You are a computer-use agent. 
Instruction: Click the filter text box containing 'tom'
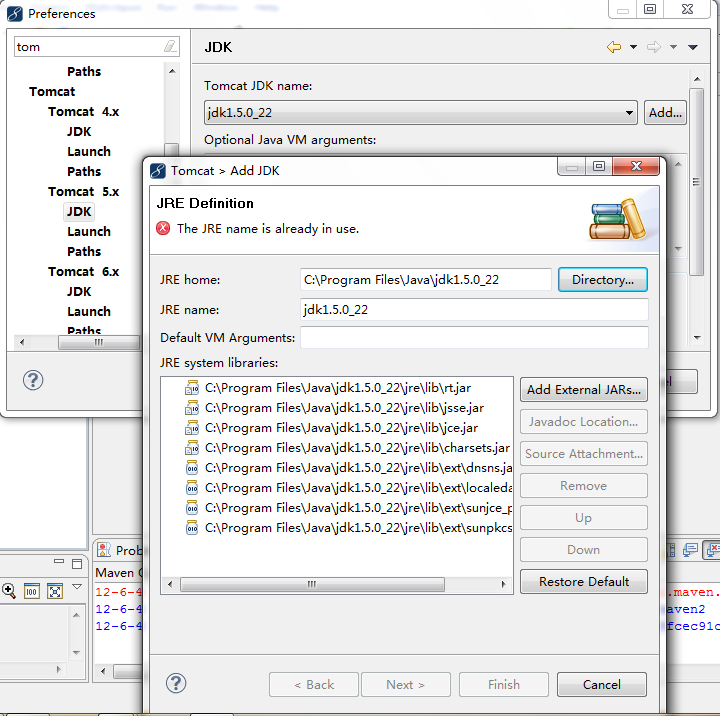[89, 47]
